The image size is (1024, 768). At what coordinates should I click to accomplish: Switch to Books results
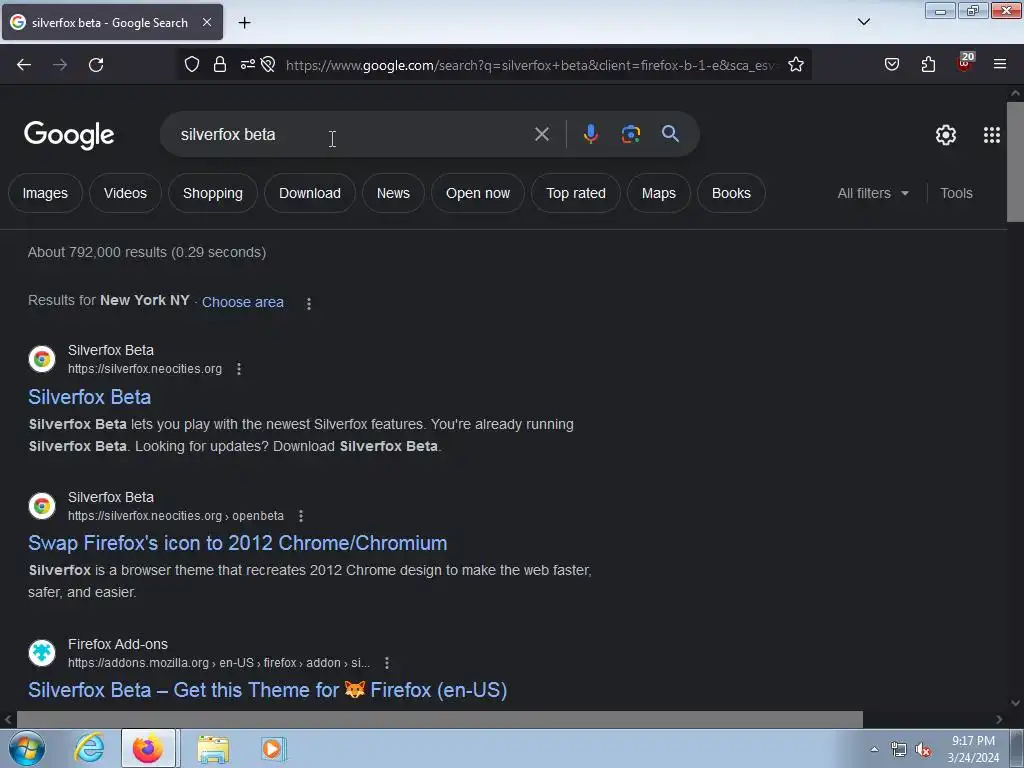(731, 193)
